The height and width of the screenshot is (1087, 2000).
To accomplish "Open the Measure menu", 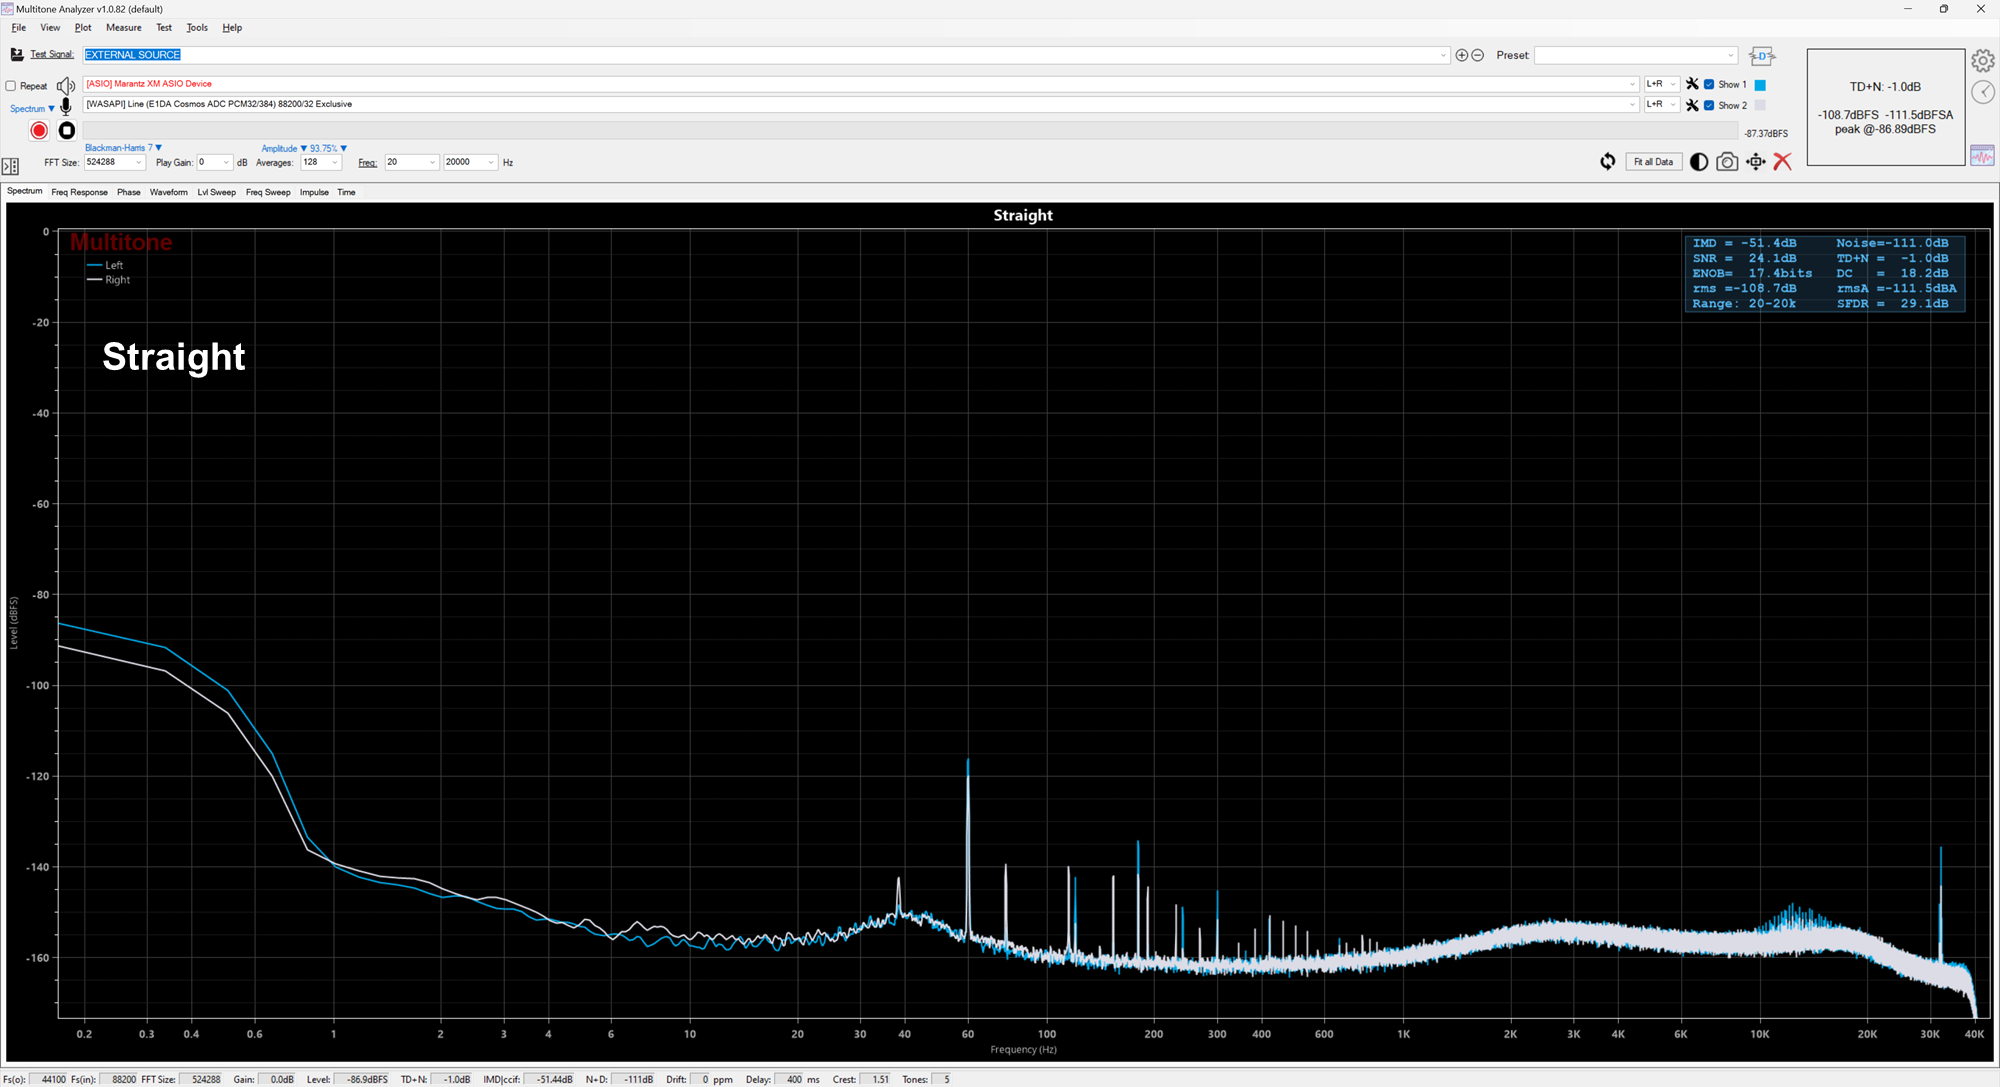I will (124, 28).
